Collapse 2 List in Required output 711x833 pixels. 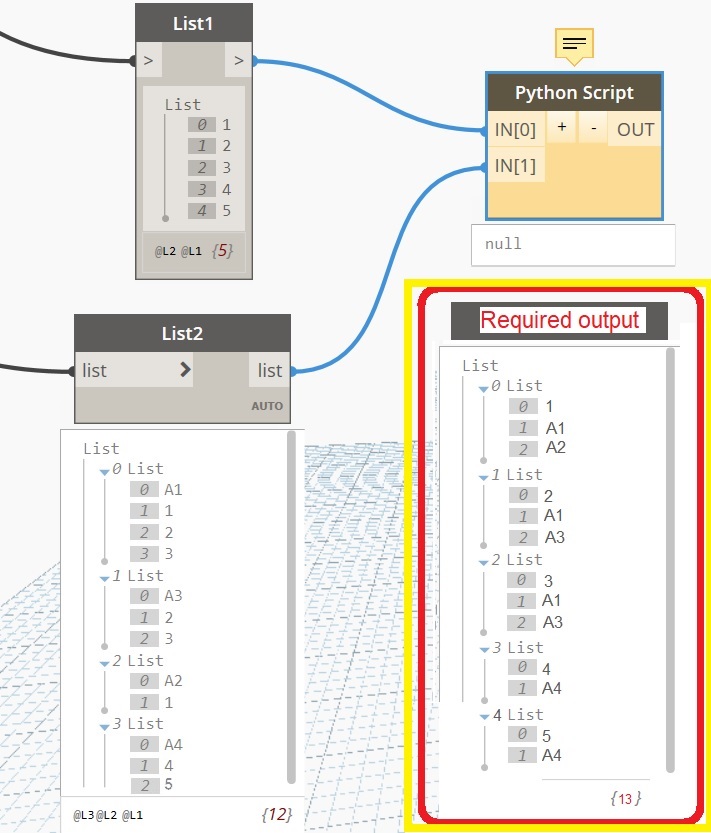point(483,563)
